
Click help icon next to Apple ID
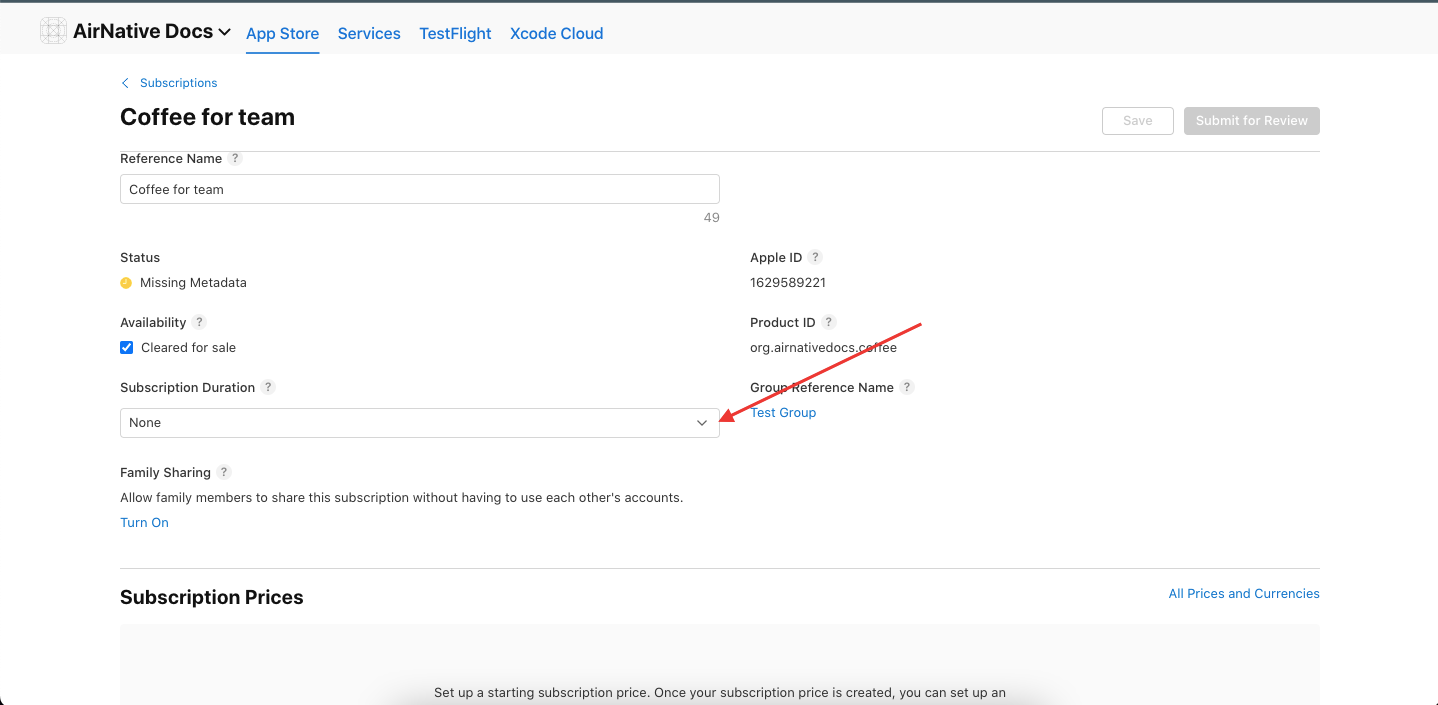pos(815,257)
